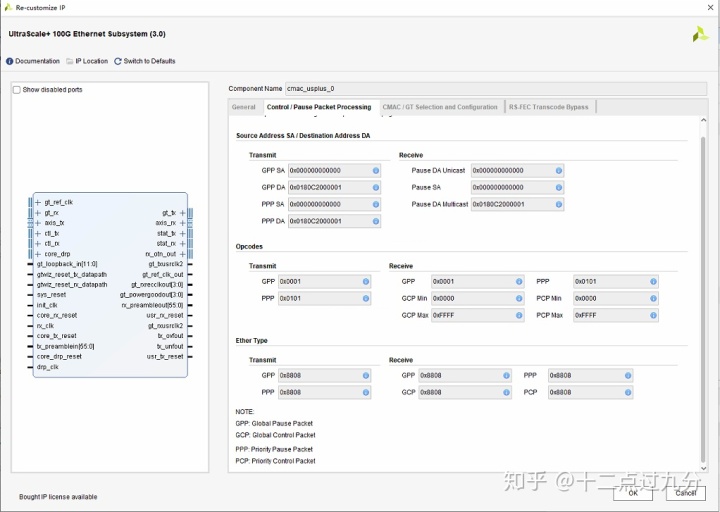Open the Documentation link
Viewport: 720px width, 512px height.
coord(37,62)
